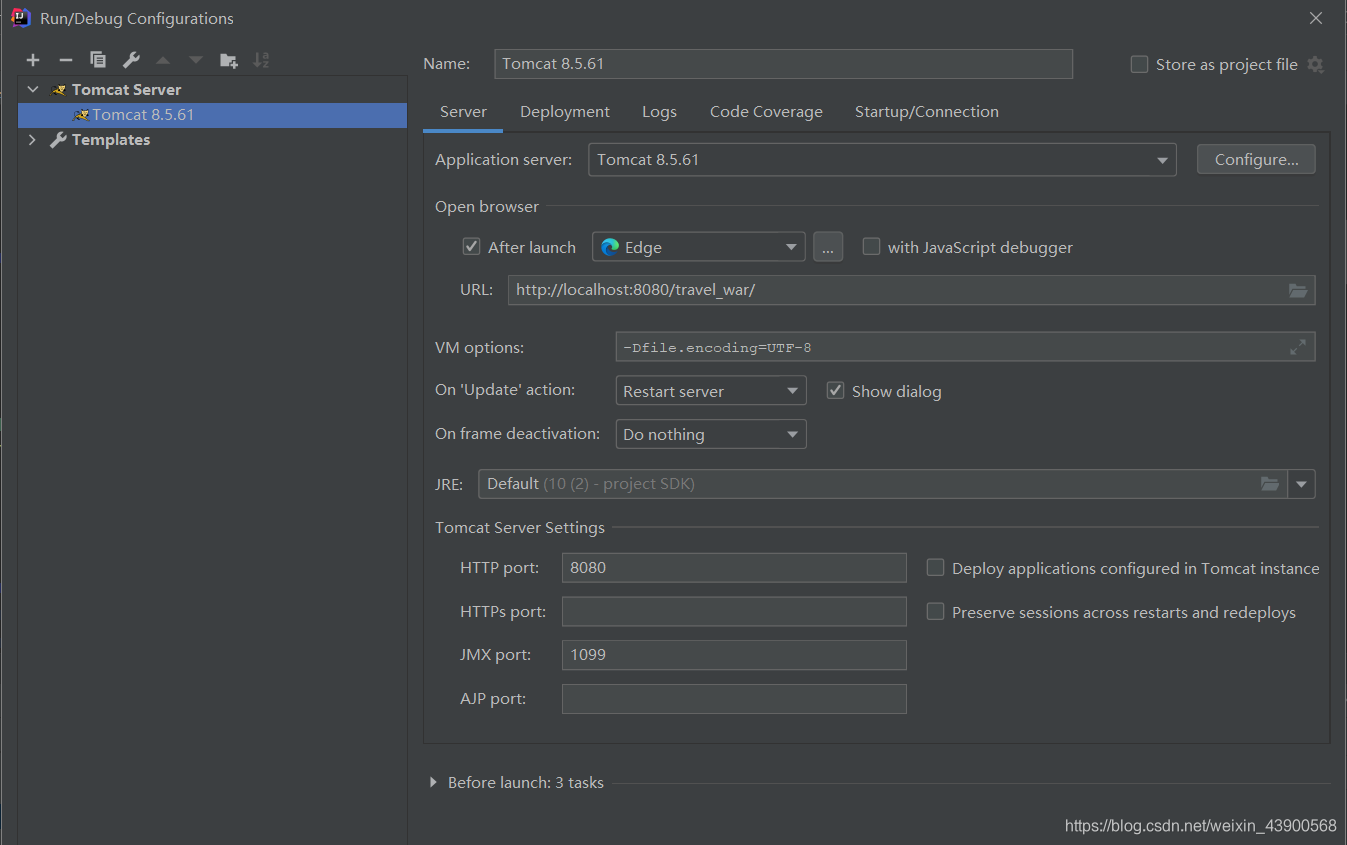Click the browser ellipsis (...) button
The image size is (1347, 845).
pyautogui.click(x=828, y=247)
